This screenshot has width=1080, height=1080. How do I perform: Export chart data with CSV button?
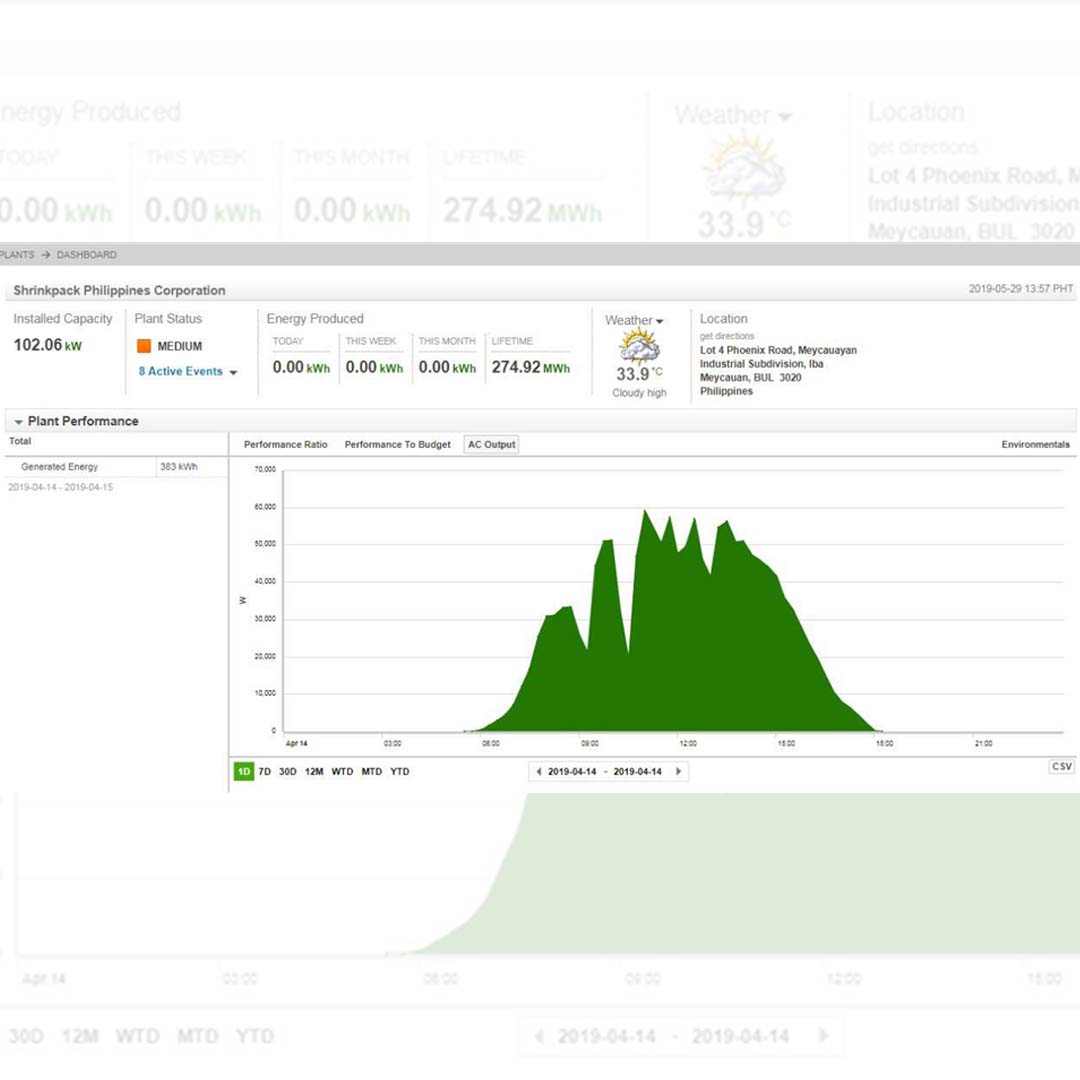click(1061, 767)
